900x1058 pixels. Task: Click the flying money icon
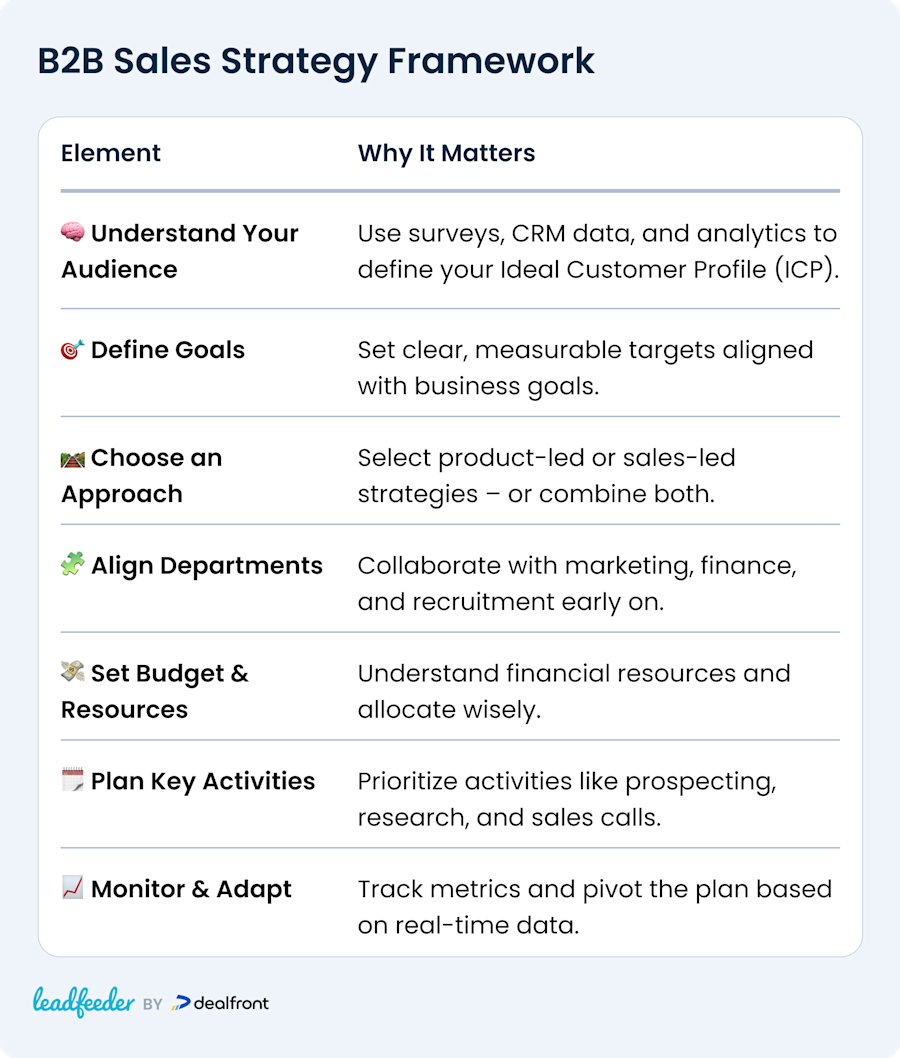73,671
